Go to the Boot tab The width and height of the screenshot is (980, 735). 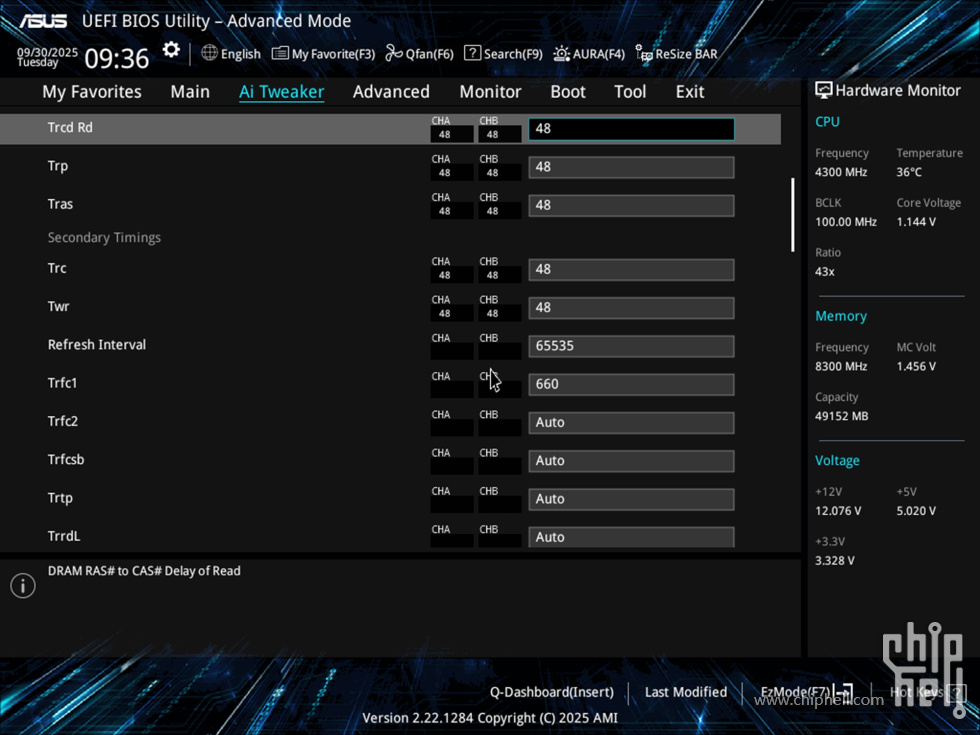pos(568,92)
